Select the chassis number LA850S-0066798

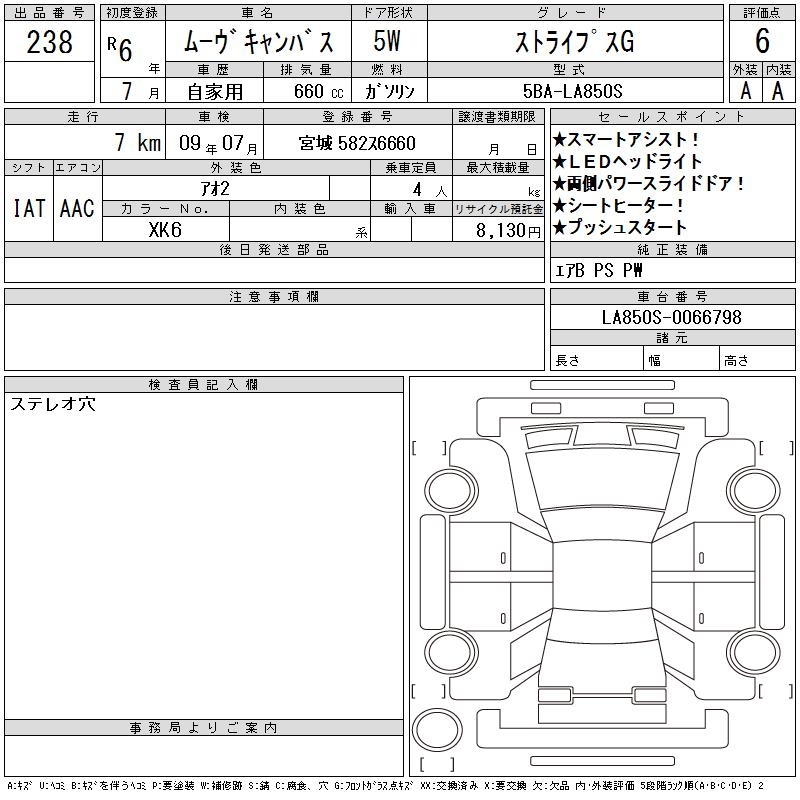(x=671, y=317)
